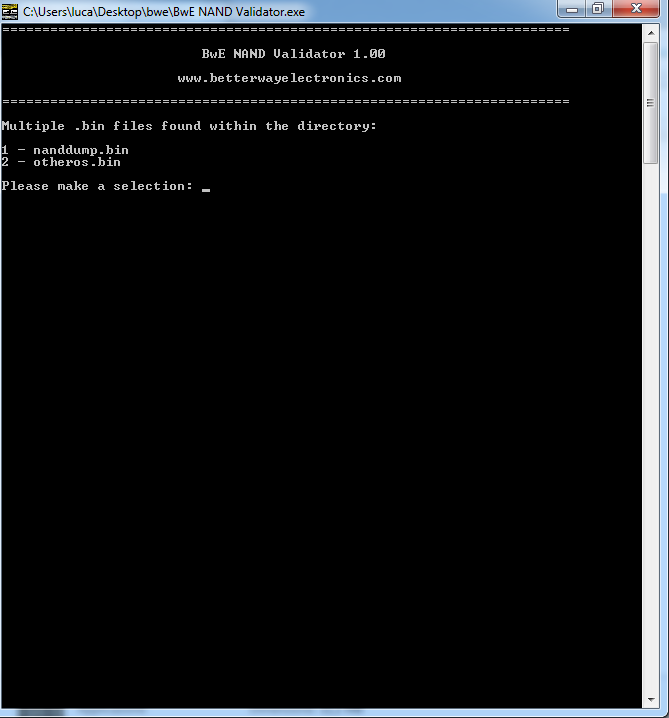The image size is (669, 718).
Task: Click the www.betterwayelectronics.com text
Action: pos(289,78)
